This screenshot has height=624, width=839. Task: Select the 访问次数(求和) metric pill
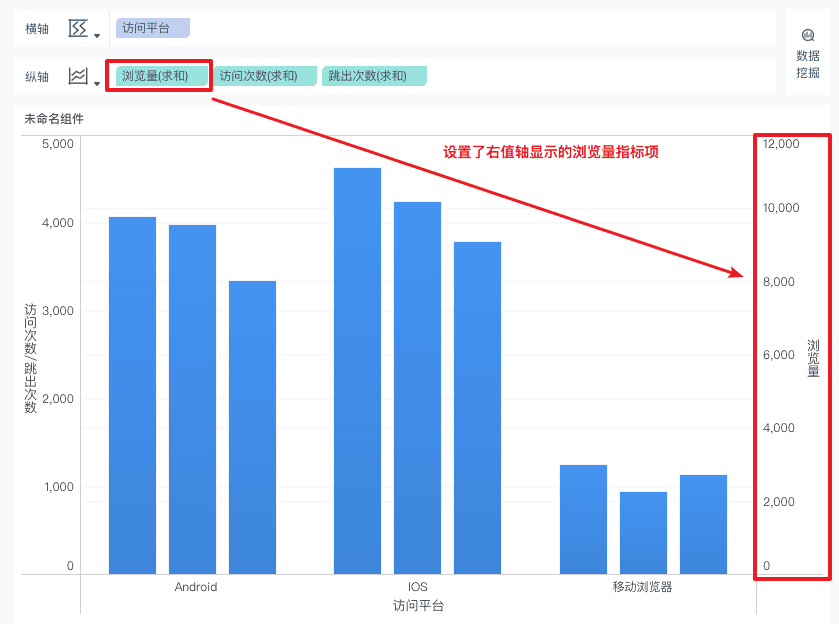pyautogui.click(x=265, y=76)
